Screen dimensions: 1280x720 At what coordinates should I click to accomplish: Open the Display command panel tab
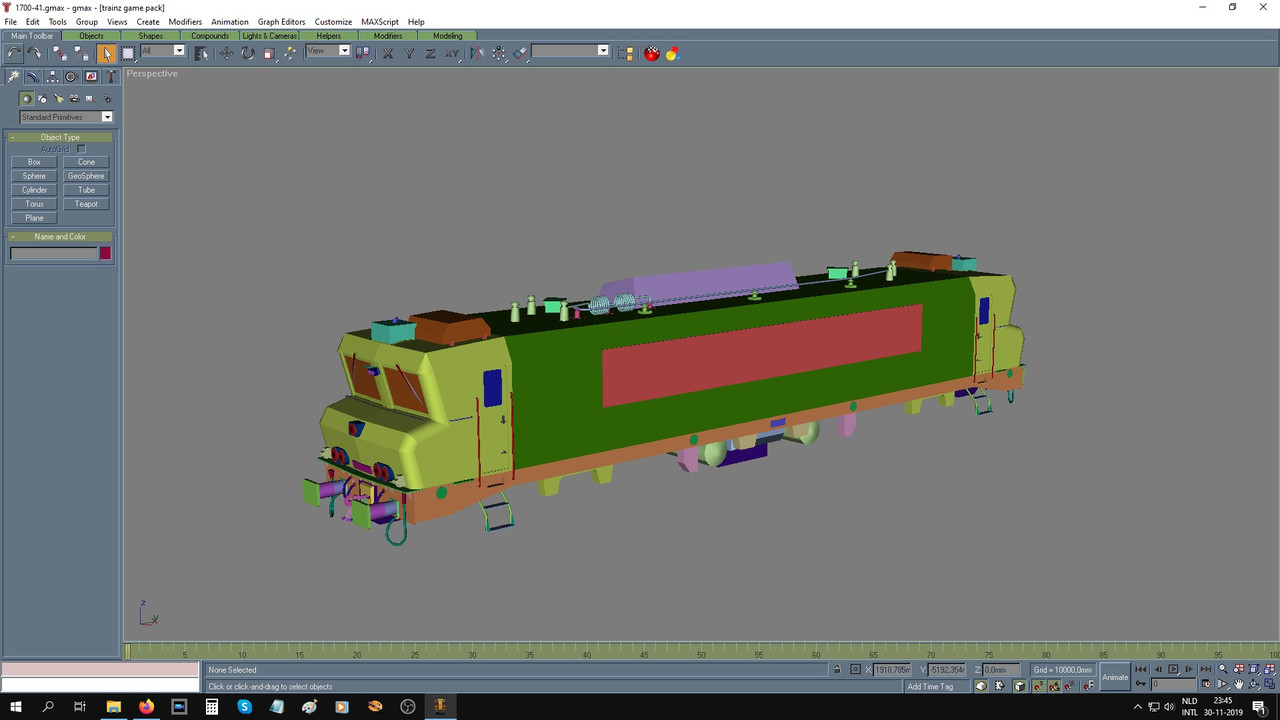(x=91, y=76)
